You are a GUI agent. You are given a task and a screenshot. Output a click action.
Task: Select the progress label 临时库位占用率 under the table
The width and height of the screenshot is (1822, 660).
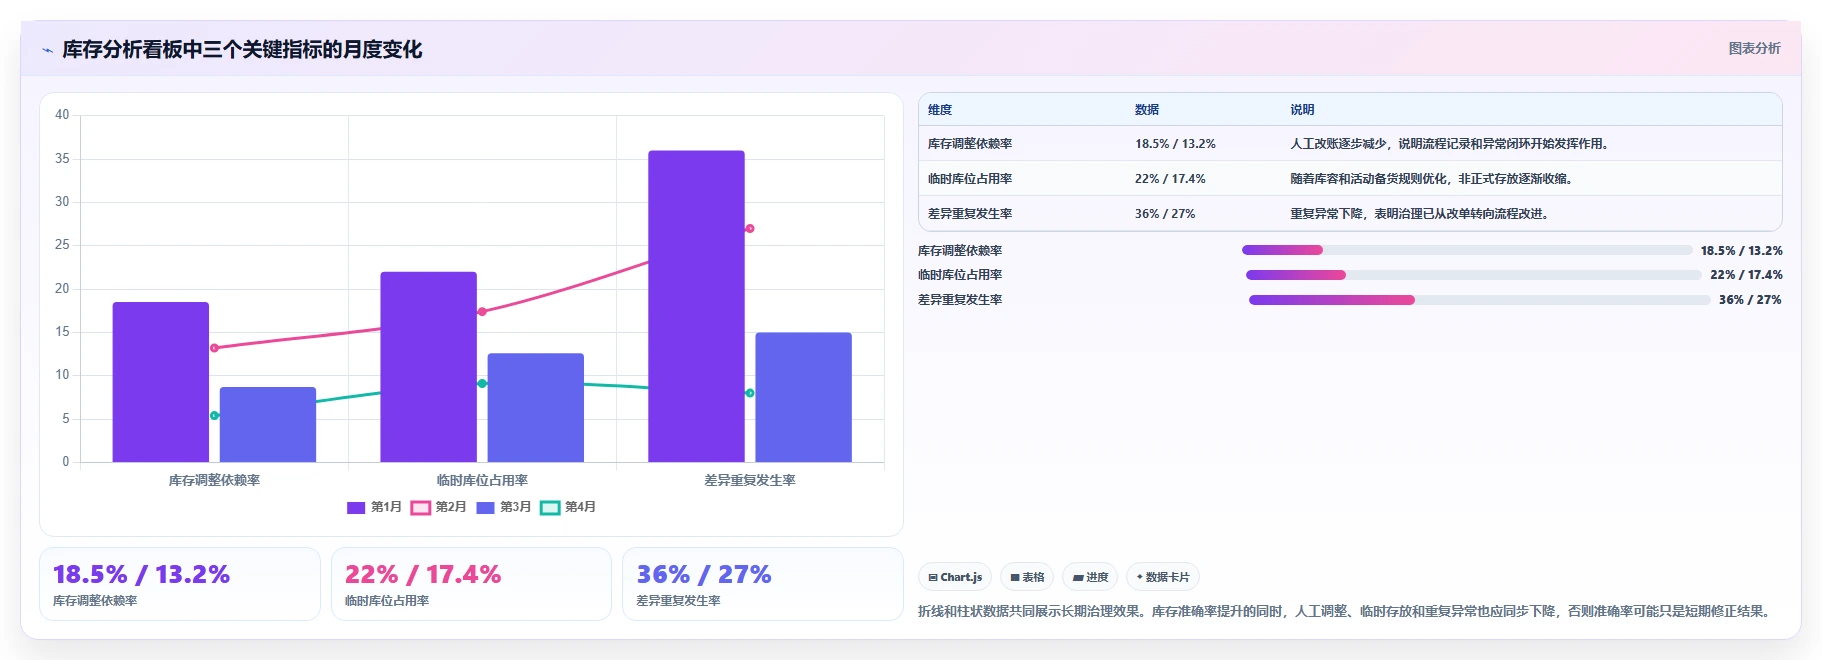(960, 275)
